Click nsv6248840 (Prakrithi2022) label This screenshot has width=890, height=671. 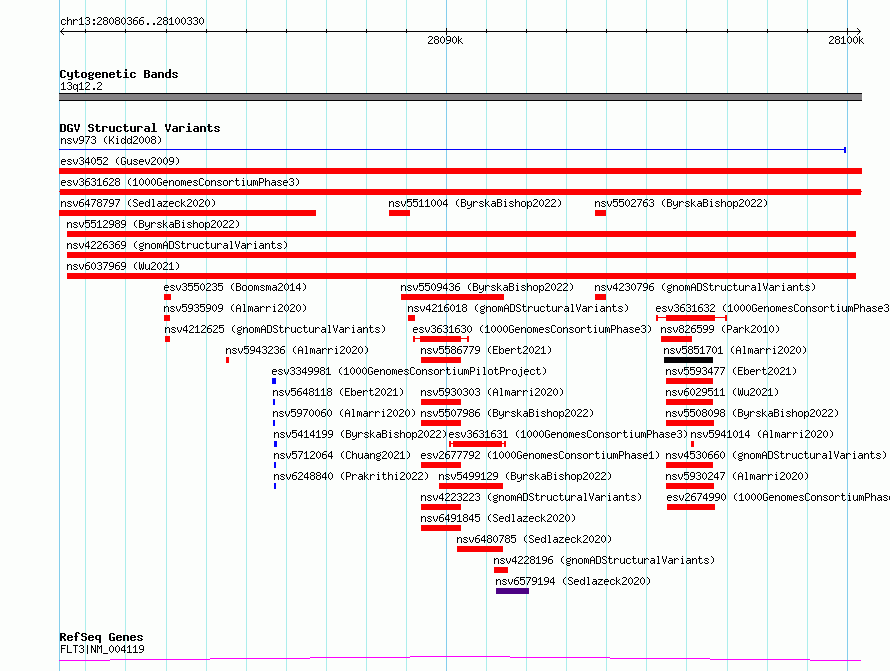(x=351, y=476)
